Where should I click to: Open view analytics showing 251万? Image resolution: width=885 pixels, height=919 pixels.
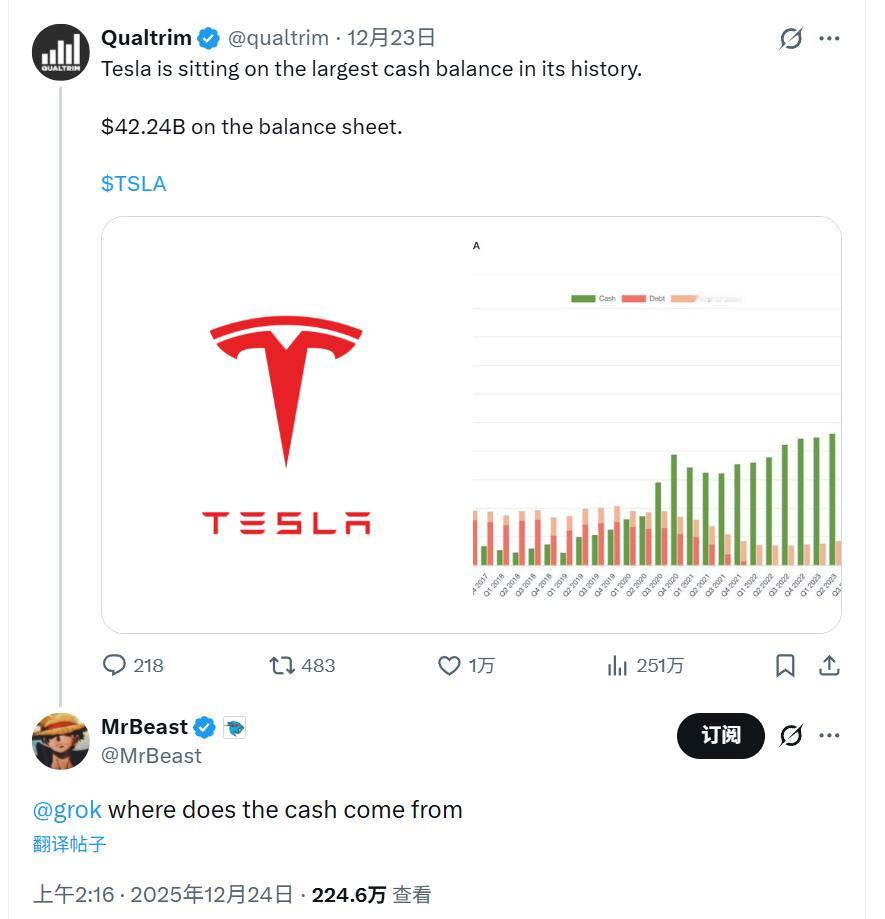coord(618,665)
